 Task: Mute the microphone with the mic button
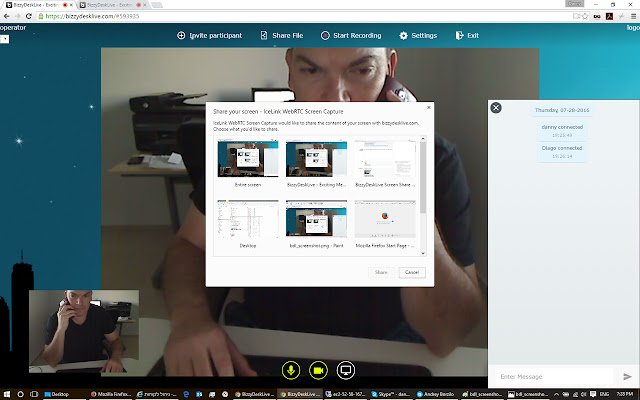(x=291, y=370)
